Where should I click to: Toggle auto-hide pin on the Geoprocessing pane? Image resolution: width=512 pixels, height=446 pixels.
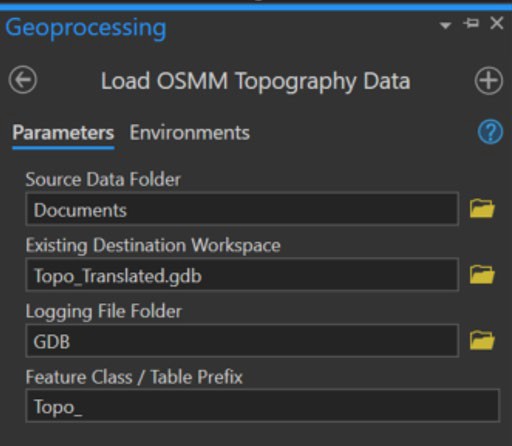tap(471, 23)
